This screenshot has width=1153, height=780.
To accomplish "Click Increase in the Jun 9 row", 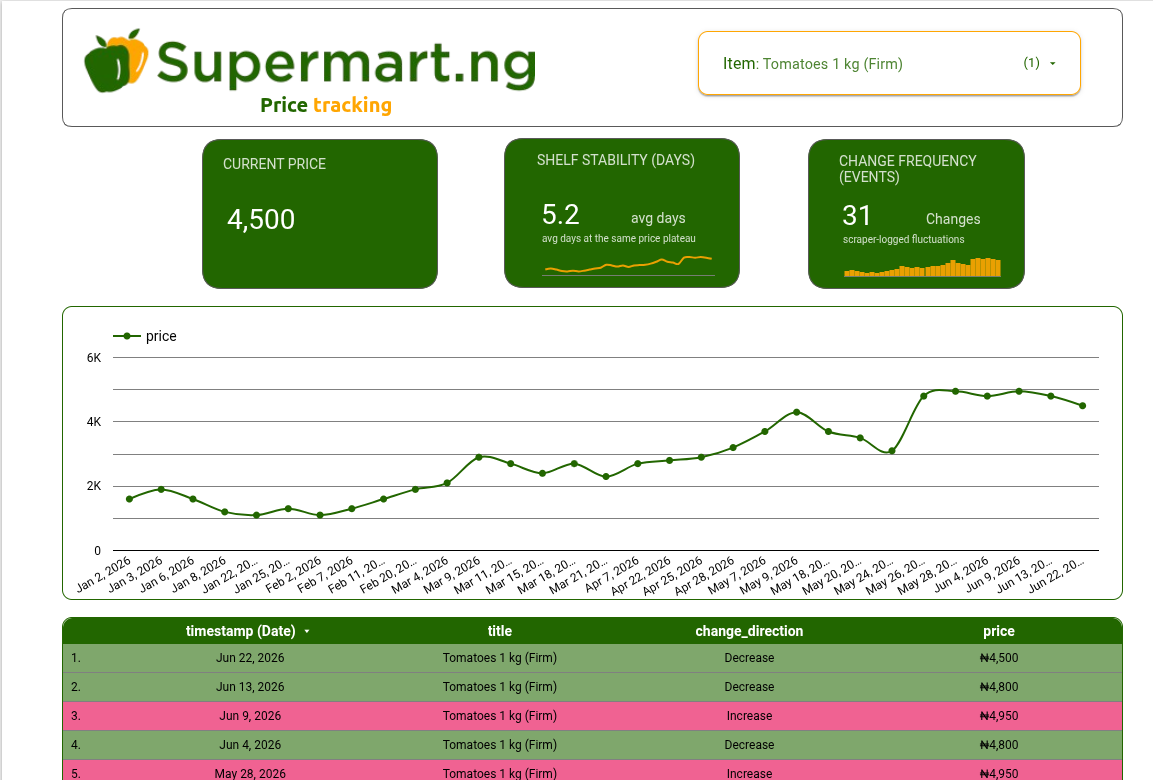I will (x=749, y=715).
